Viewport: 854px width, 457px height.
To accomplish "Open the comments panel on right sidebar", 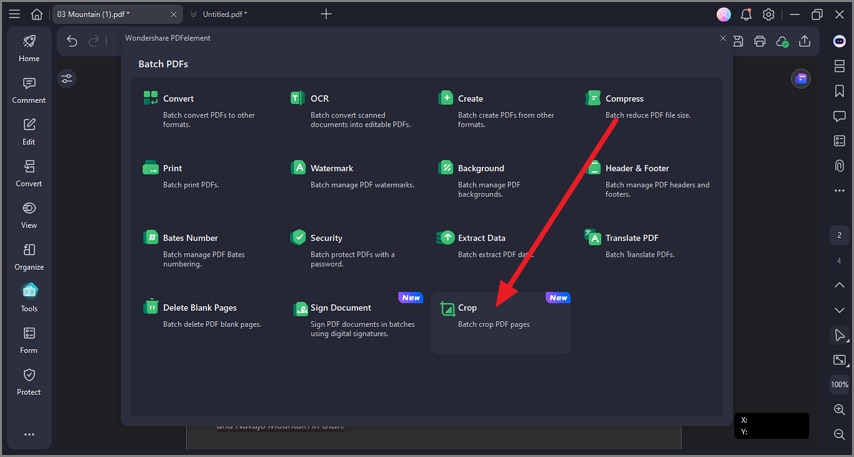I will (x=839, y=115).
